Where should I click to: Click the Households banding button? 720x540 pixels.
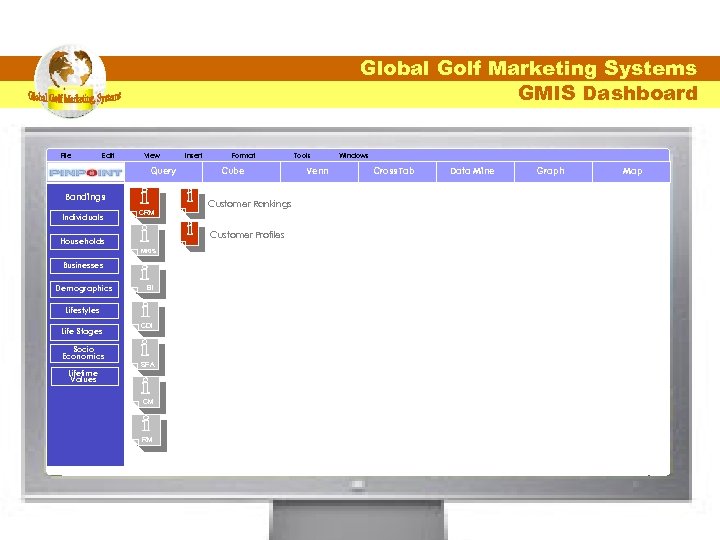[x=84, y=242]
